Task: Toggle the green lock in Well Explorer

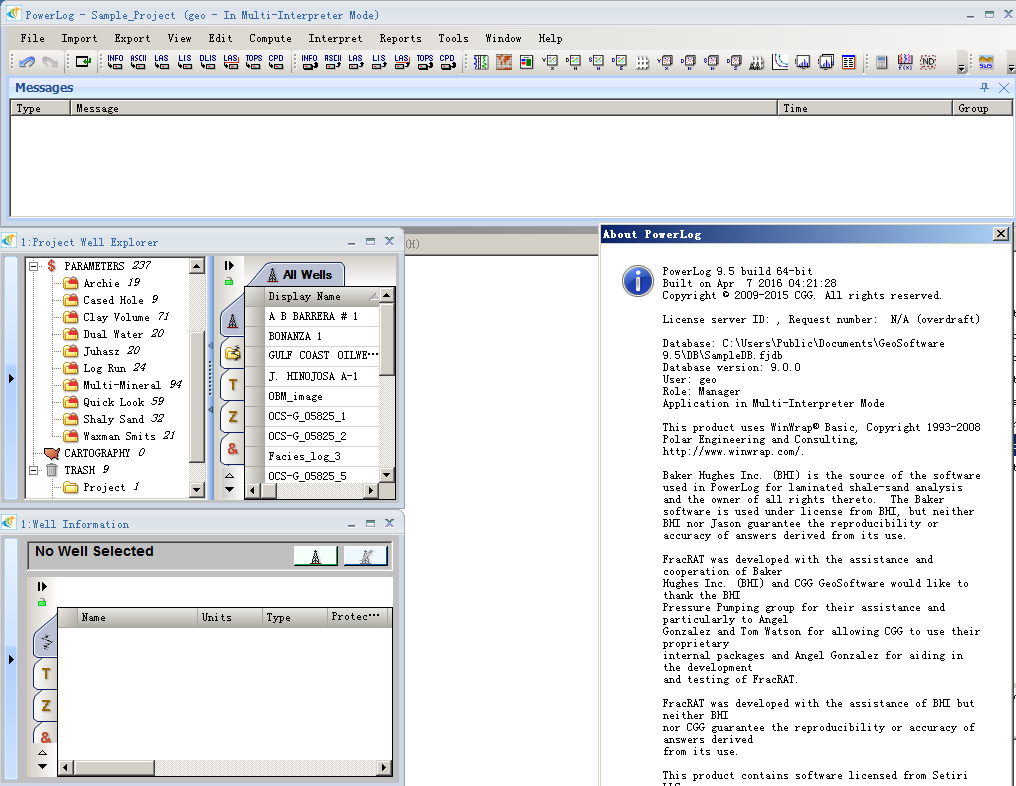Action: pyautogui.click(x=229, y=282)
